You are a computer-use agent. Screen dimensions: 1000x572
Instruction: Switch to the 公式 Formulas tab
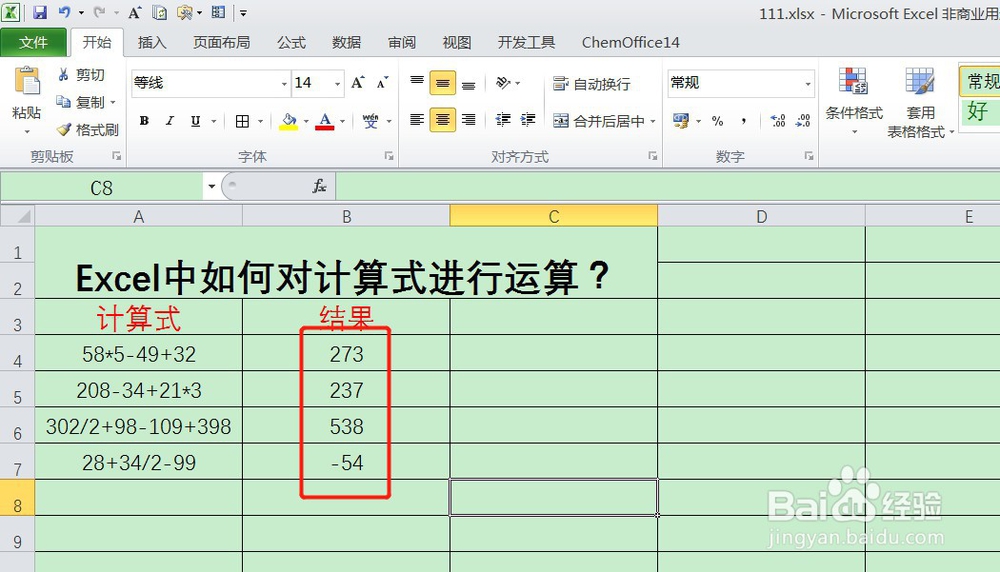tap(291, 42)
